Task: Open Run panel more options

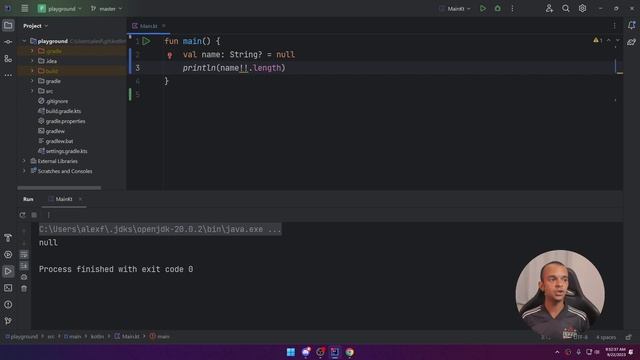Action: click(48, 215)
